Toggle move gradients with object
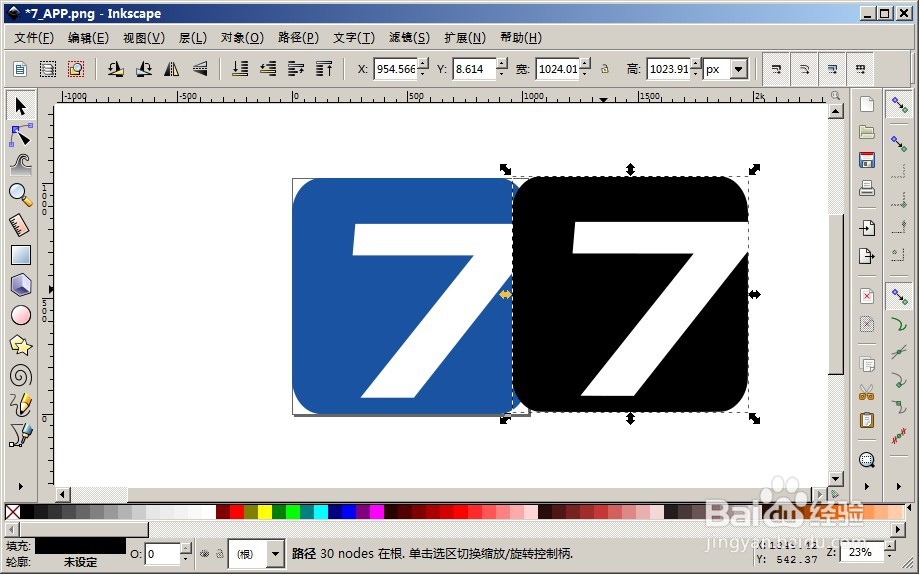Screen dimensions: 919x574 pyautogui.click(x=832, y=69)
